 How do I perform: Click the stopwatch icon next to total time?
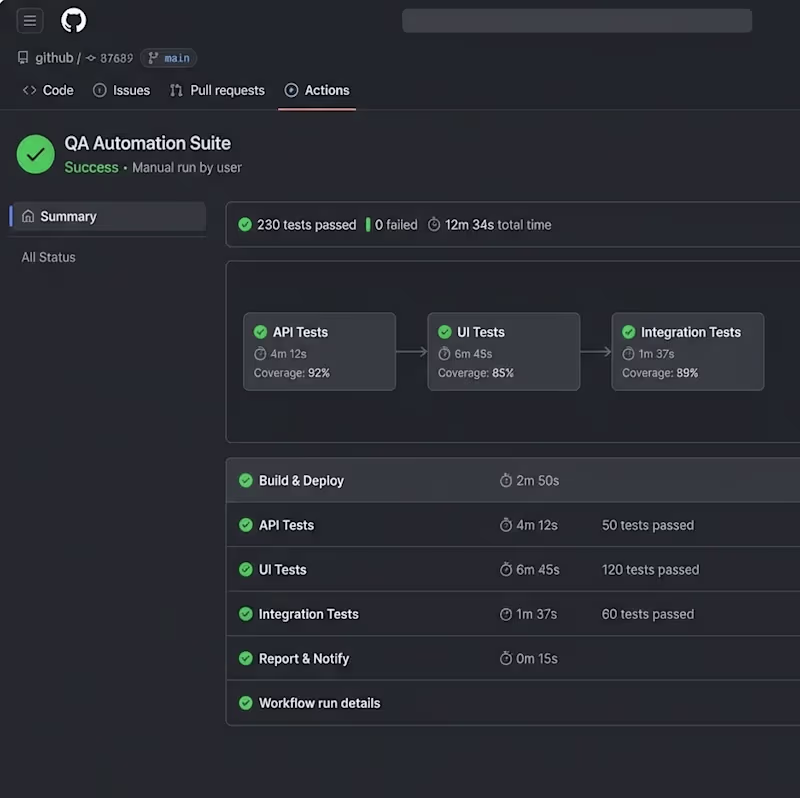[434, 225]
